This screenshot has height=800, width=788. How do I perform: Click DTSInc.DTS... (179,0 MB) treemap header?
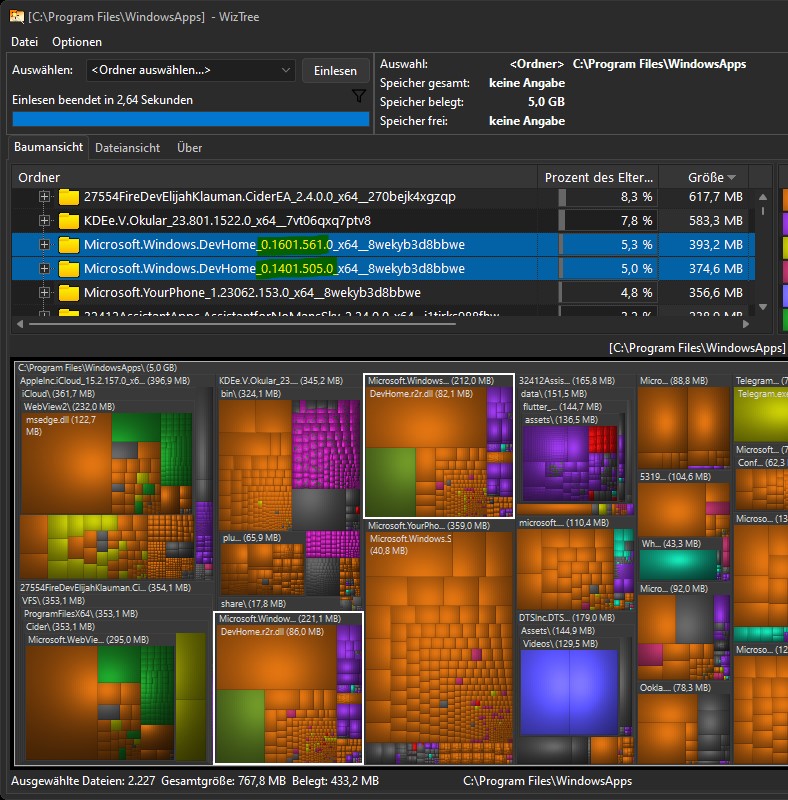567,618
